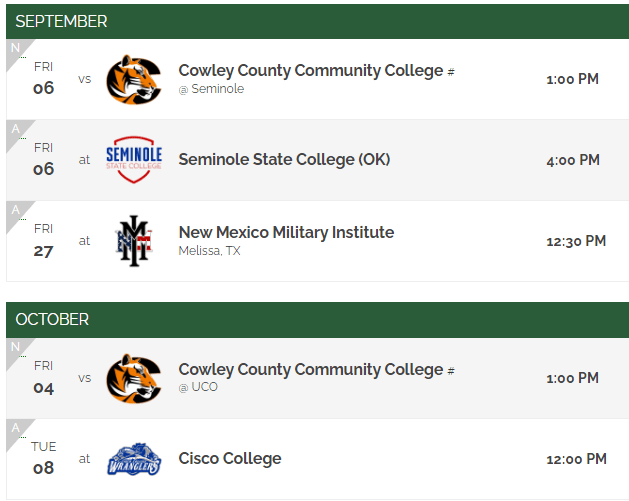Click the 12:30 PM game time
Viewport: 629px width, 501px height.
coord(576,241)
